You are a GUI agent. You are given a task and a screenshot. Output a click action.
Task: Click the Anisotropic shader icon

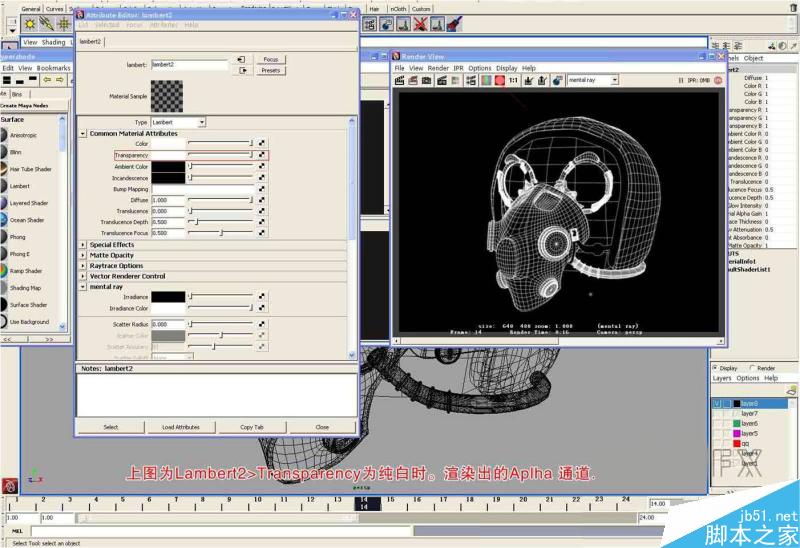(5, 135)
